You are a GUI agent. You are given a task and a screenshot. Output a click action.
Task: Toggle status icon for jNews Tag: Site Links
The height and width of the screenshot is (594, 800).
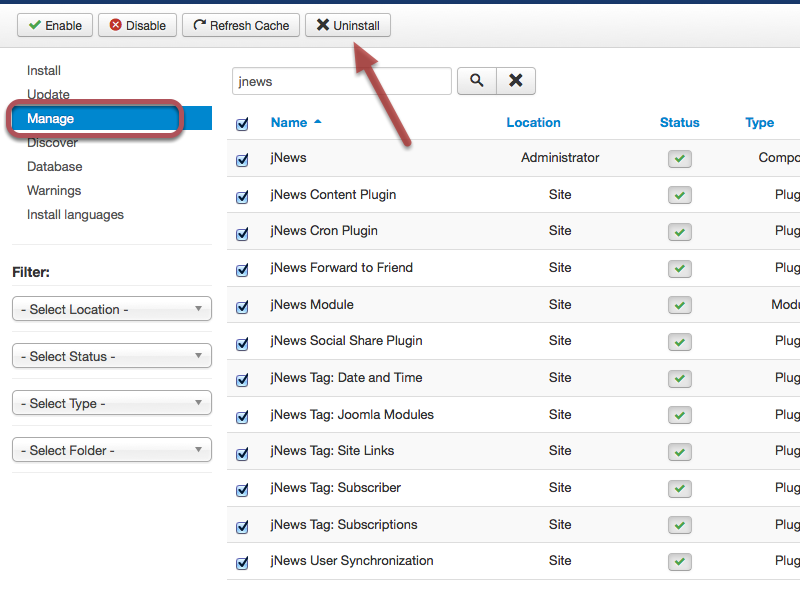click(680, 452)
